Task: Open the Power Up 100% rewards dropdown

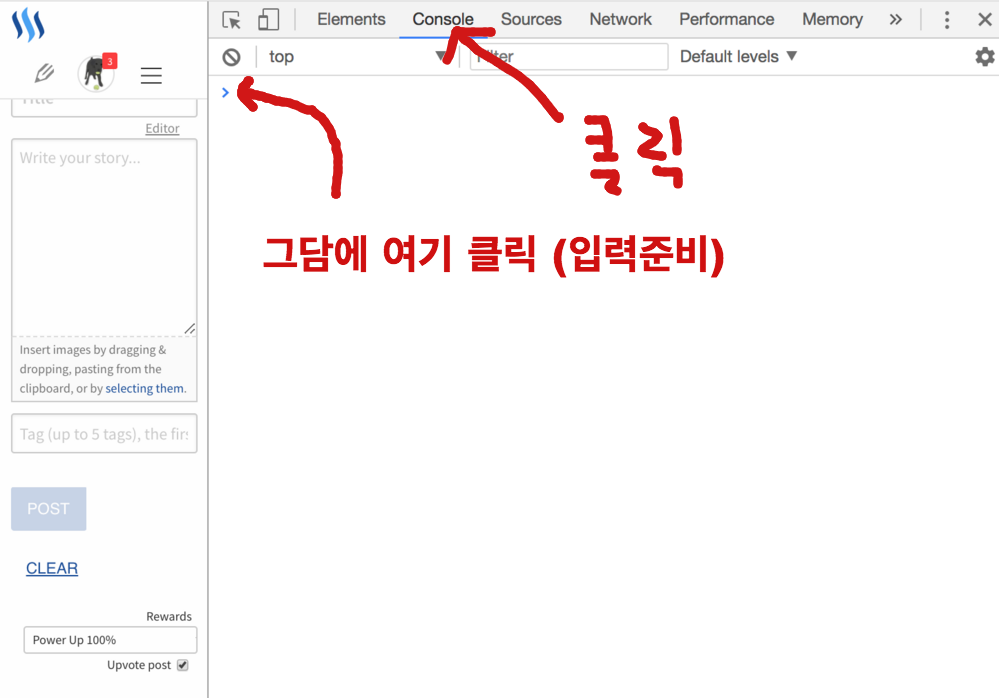Action: 110,640
